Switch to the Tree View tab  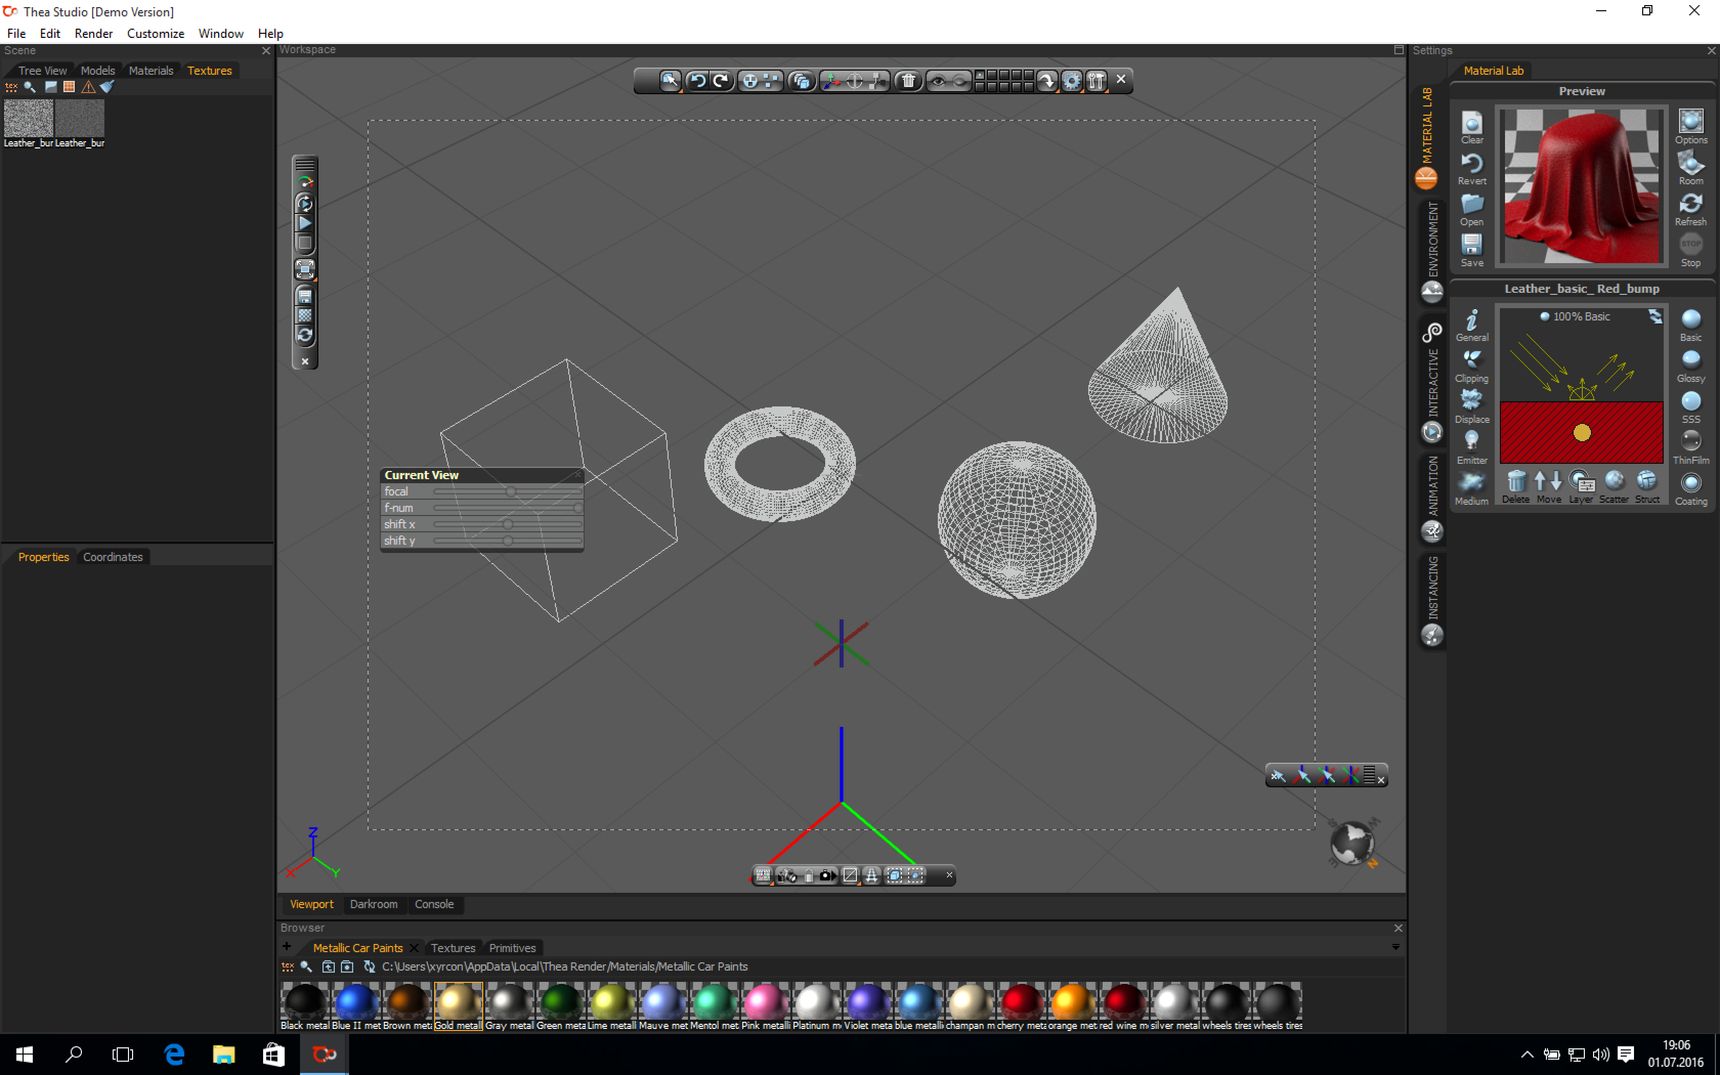coord(42,71)
